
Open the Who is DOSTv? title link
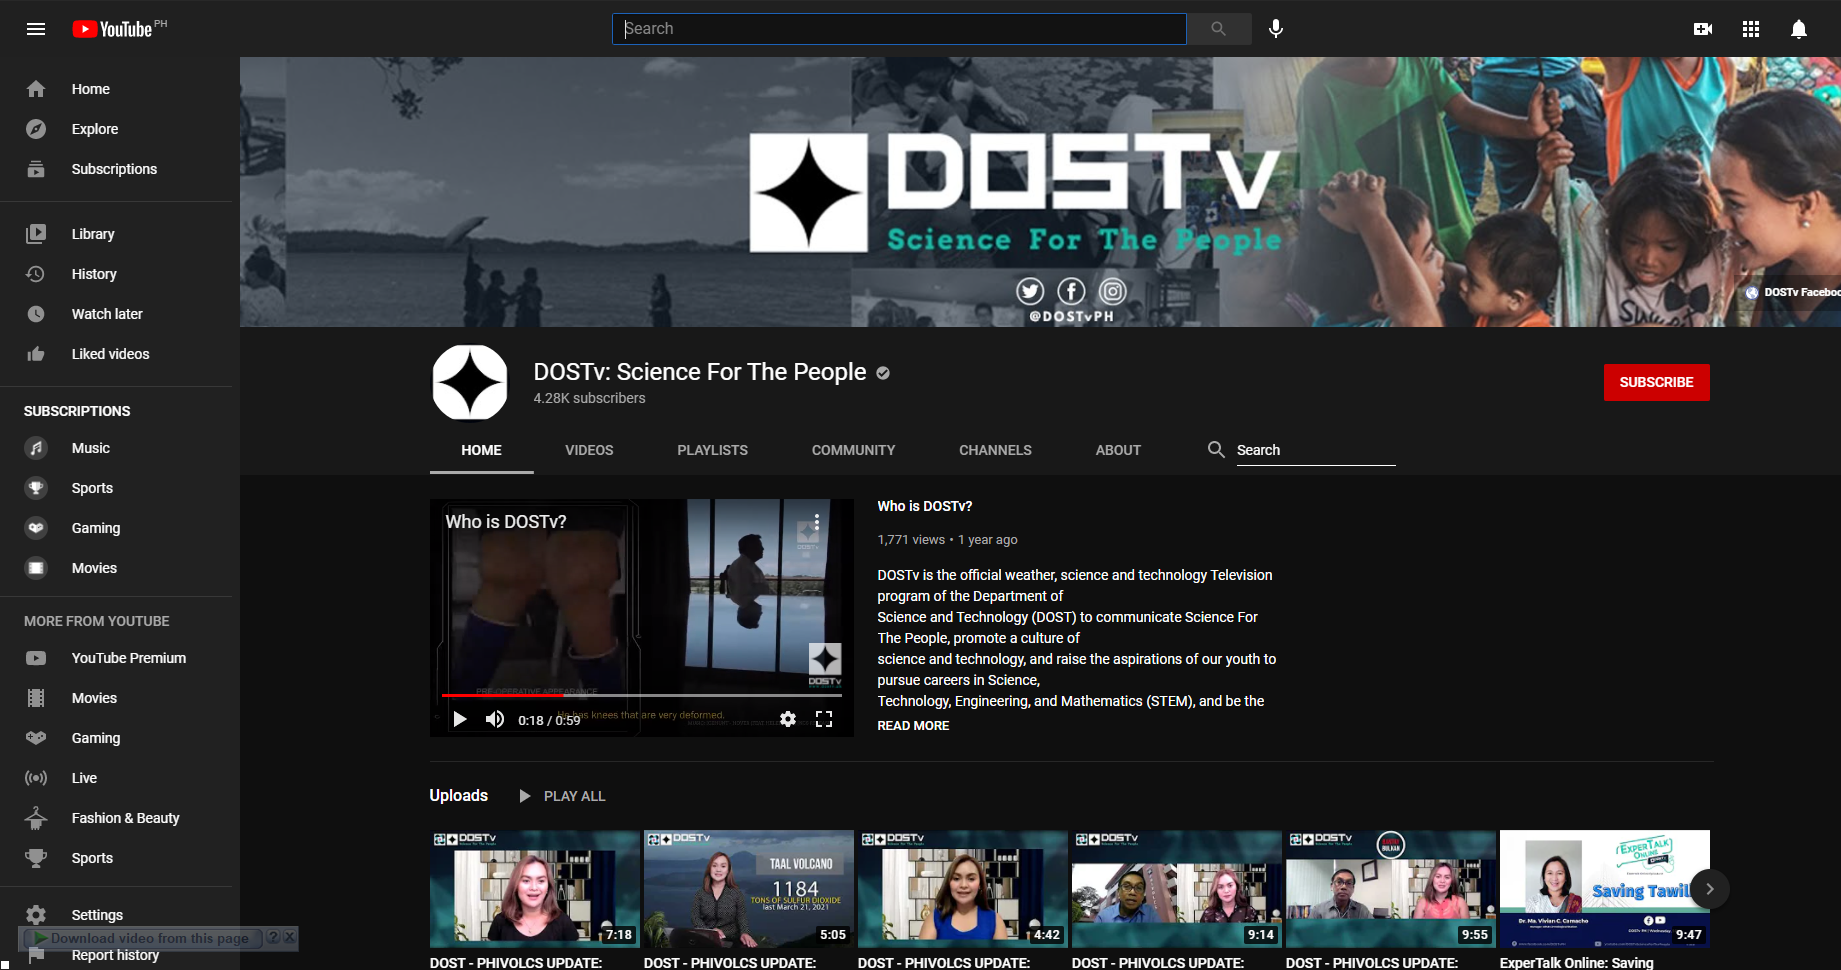pos(925,506)
